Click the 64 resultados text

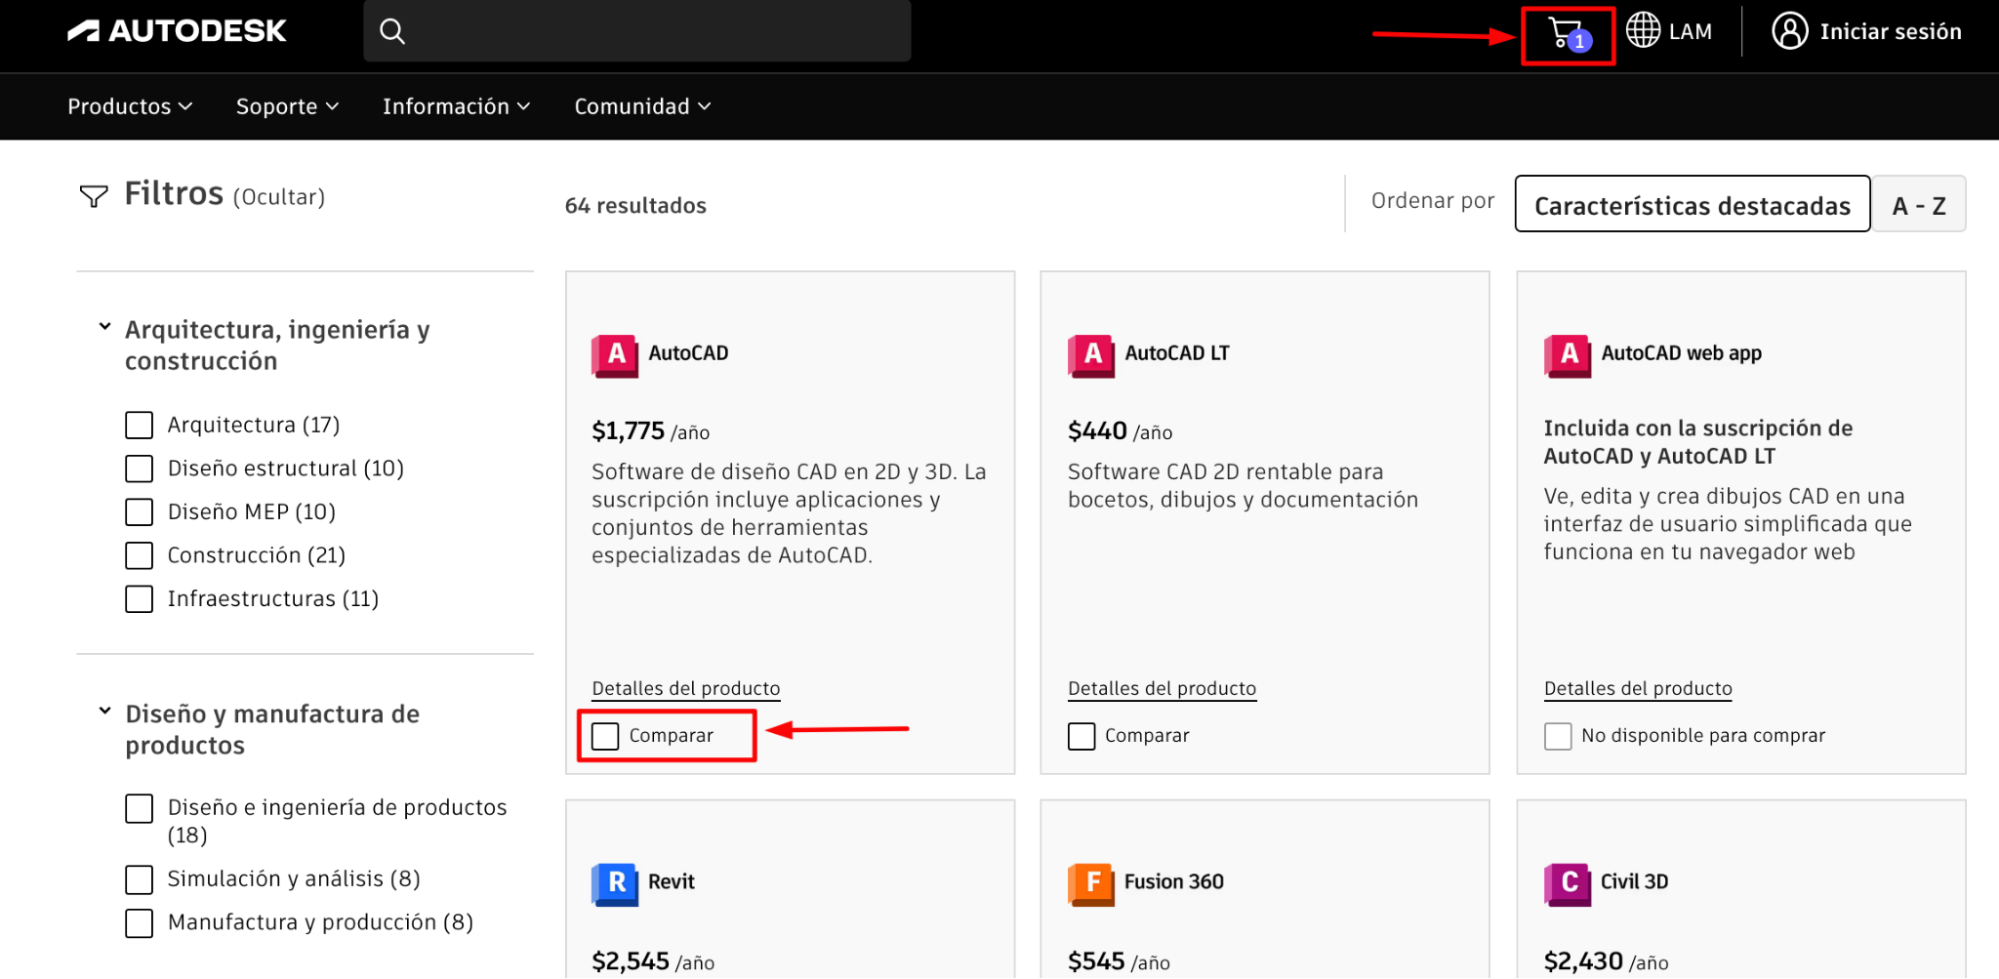point(635,205)
